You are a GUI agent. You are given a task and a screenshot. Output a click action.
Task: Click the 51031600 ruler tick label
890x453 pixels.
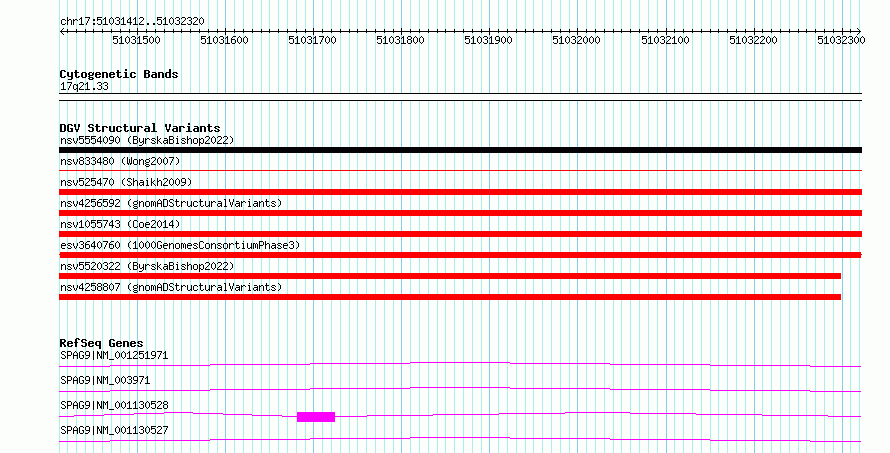pos(224,40)
